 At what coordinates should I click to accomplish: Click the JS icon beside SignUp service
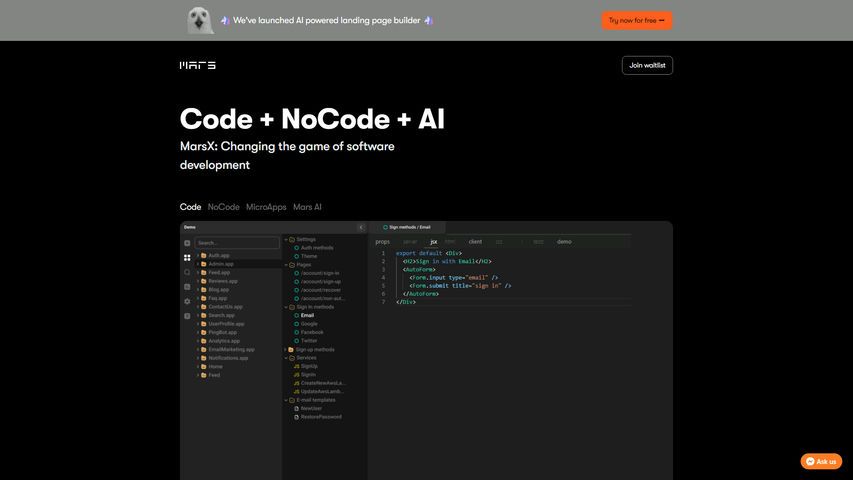[x=296, y=366]
